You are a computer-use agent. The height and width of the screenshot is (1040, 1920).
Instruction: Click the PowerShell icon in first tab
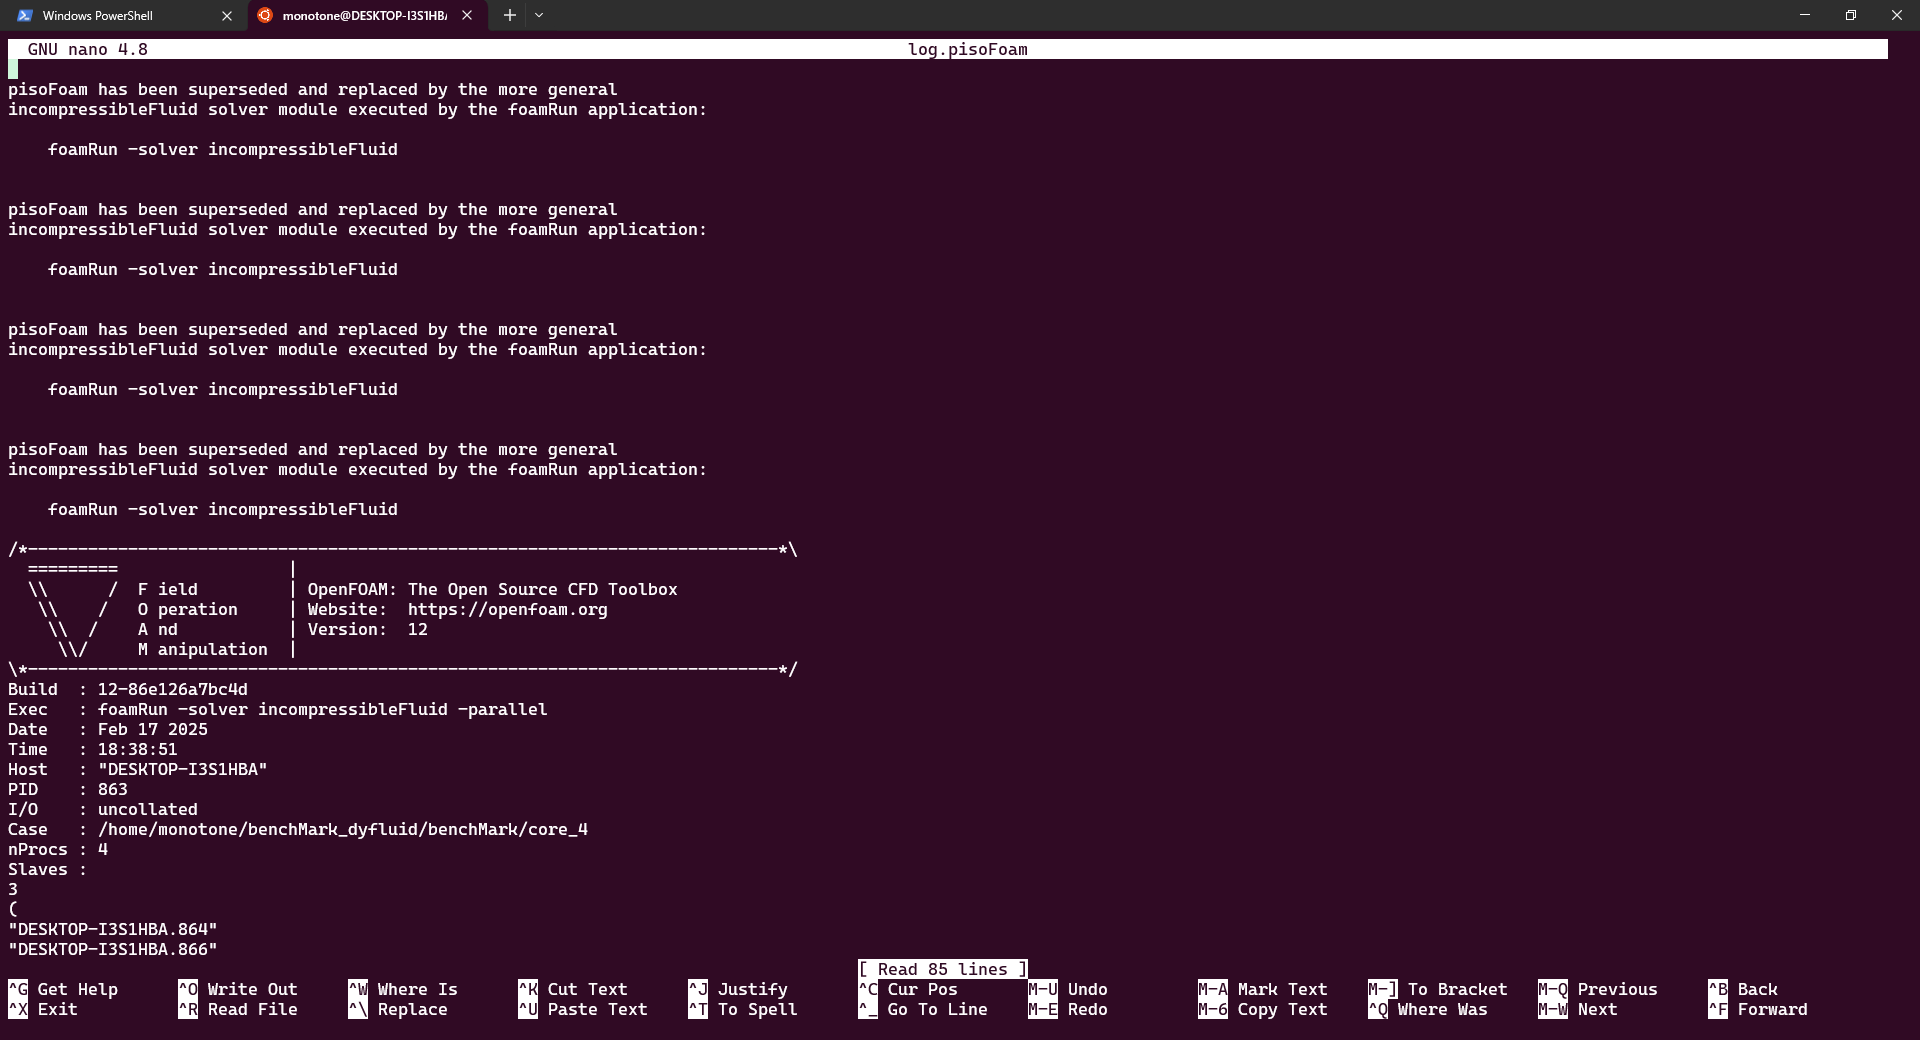tap(24, 15)
